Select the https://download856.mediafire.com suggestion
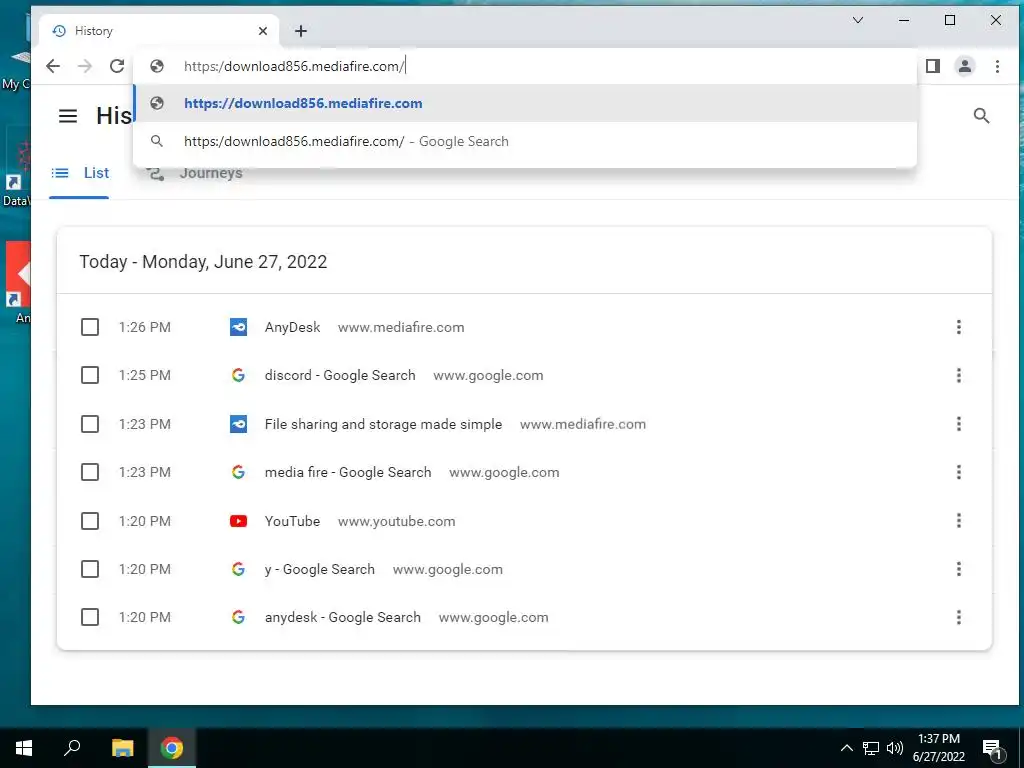Screen dimensions: 1024x768 [x=524, y=103]
